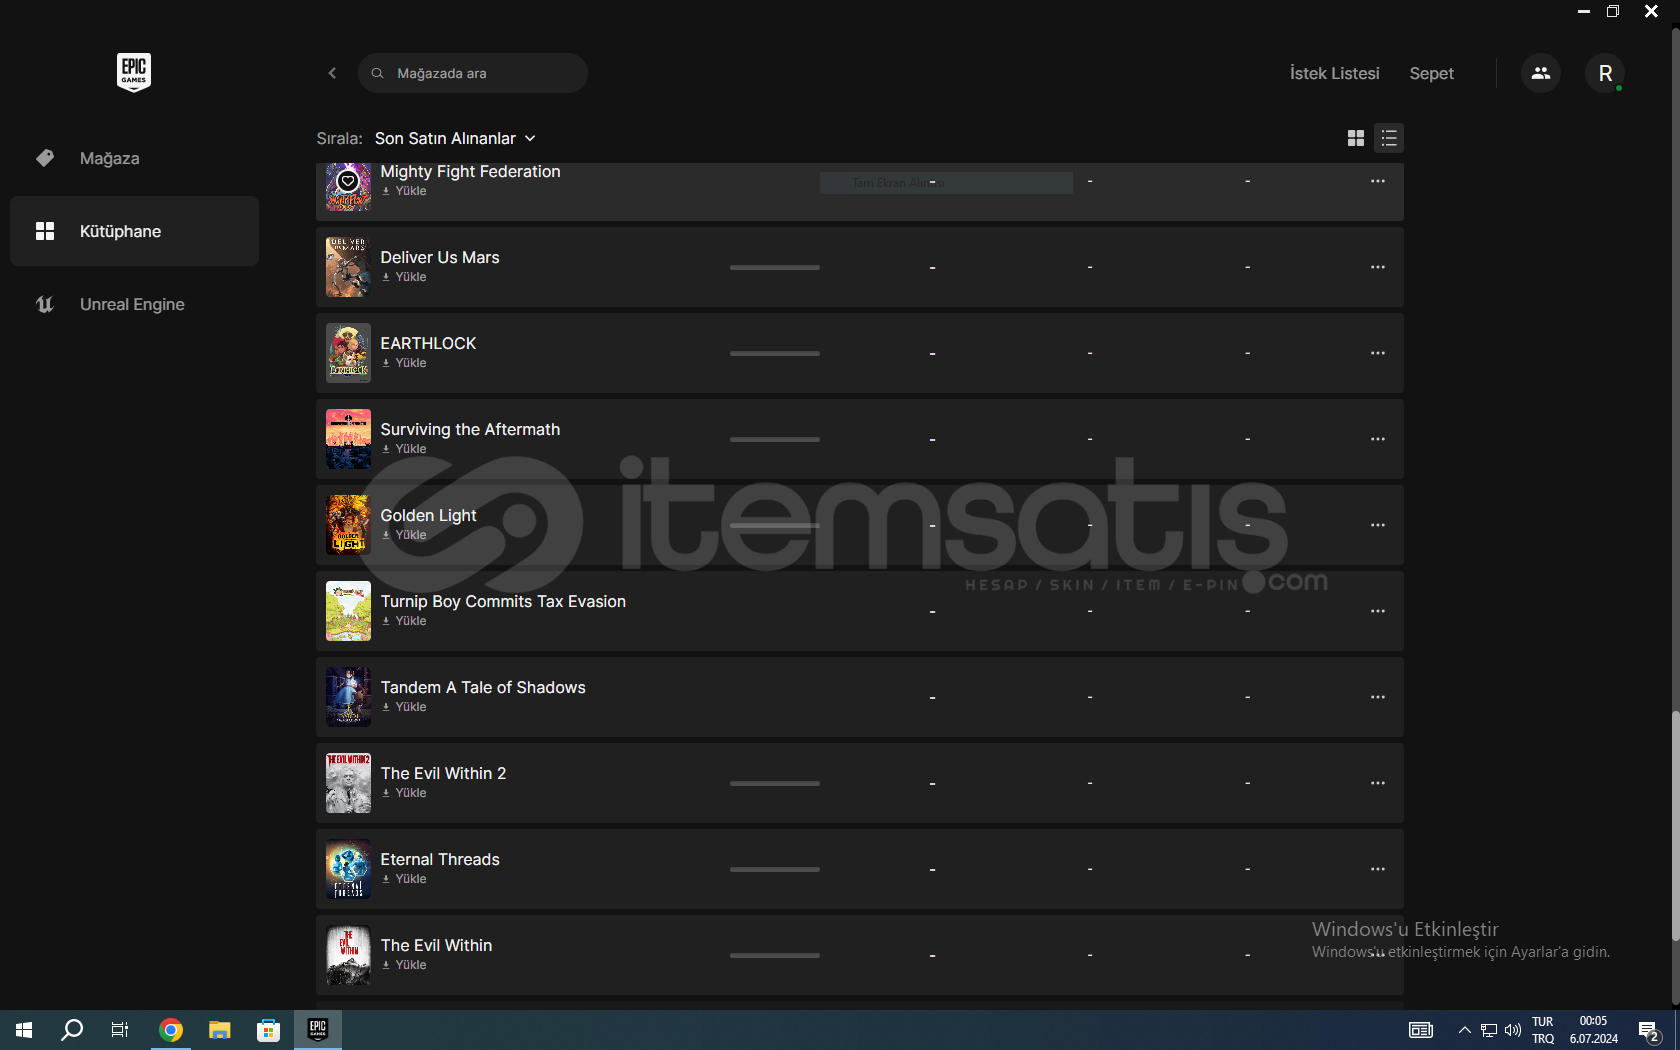Open options menu for Surviving the Aftermath
The height and width of the screenshot is (1050, 1680).
tap(1377, 439)
